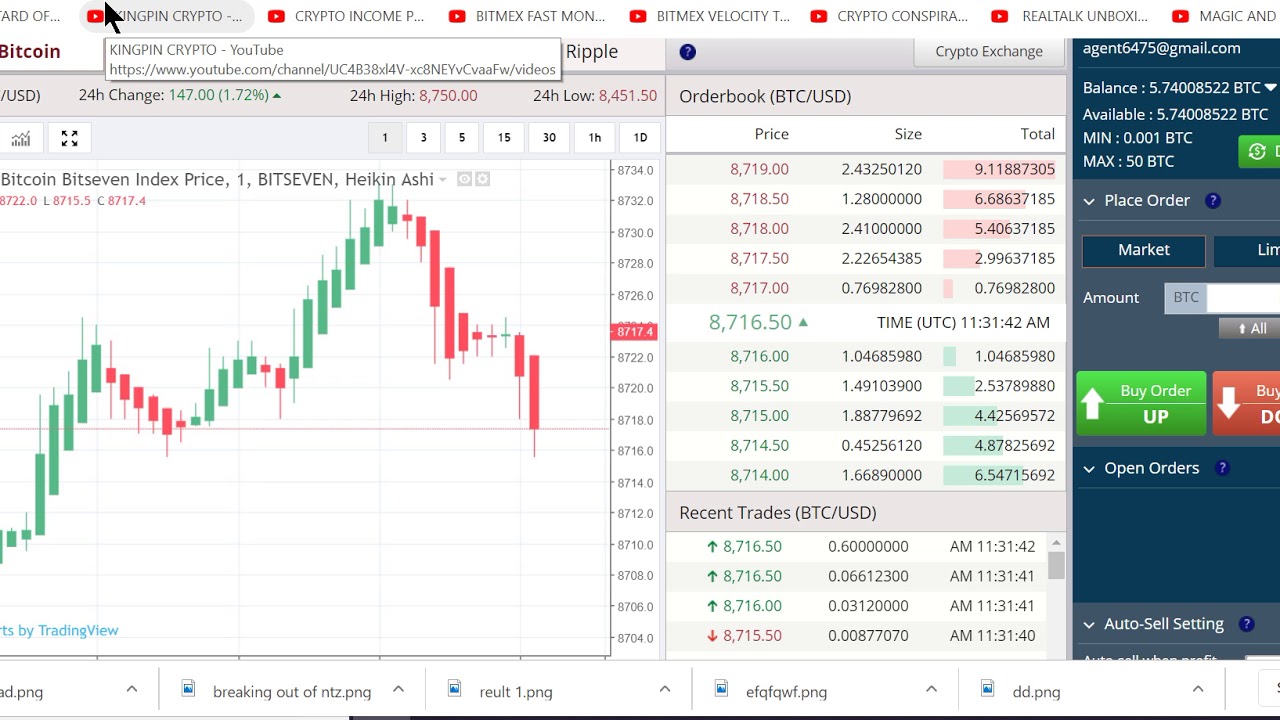Select the 15 minute chart interval
This screenshot has height=720, width=1280.
[504, 138]
